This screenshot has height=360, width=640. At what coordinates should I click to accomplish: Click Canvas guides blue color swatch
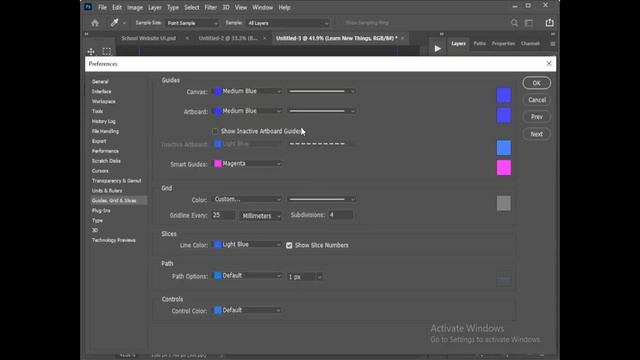(x=504, y=95)
